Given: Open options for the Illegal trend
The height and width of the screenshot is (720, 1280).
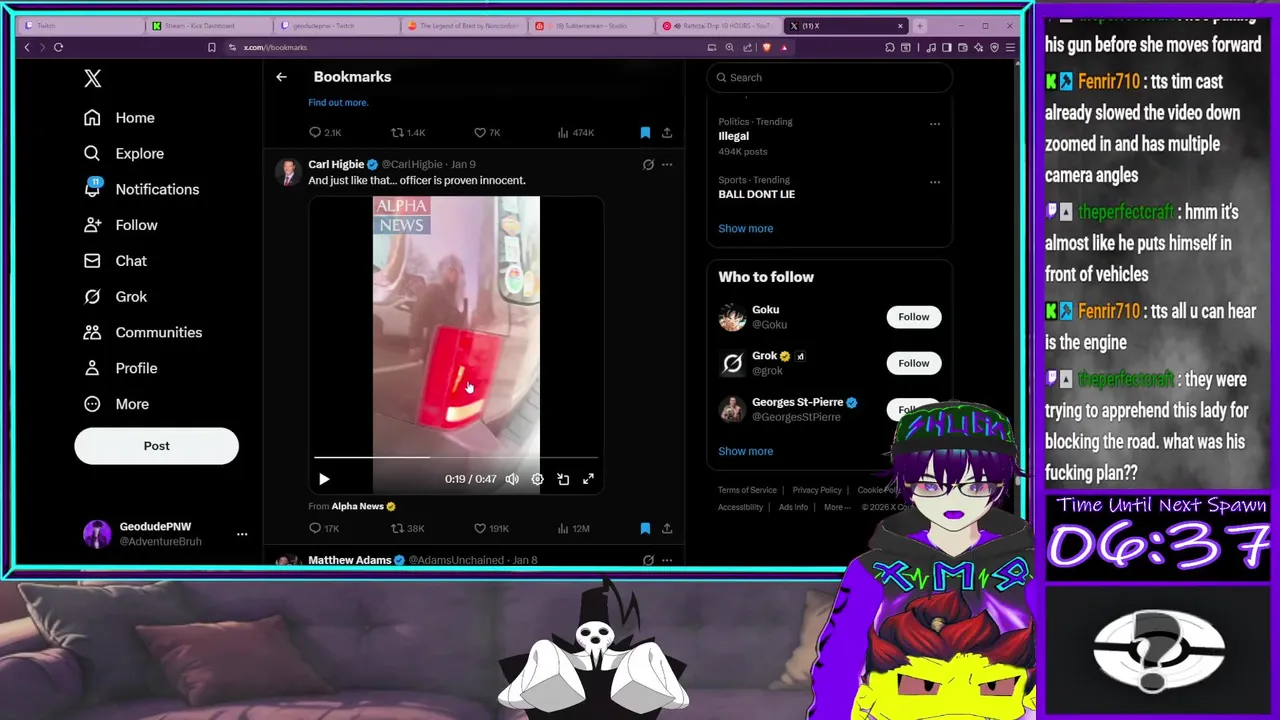Looking at the screenshot, I should [x=935, y=124].
